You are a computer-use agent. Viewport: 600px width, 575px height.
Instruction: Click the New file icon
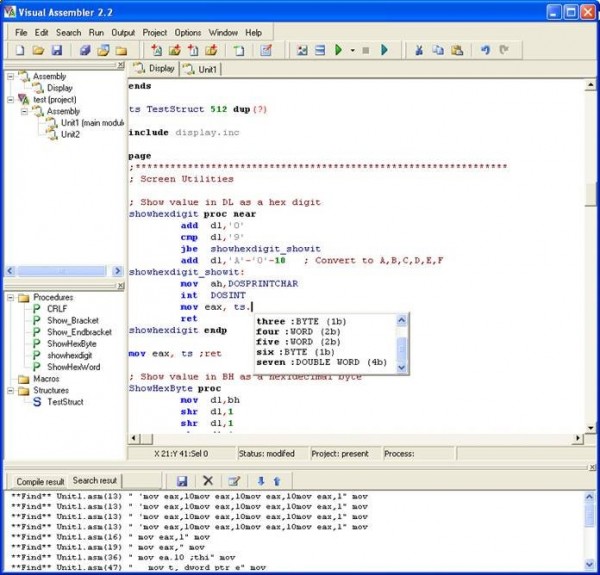[x=20, y=50]
